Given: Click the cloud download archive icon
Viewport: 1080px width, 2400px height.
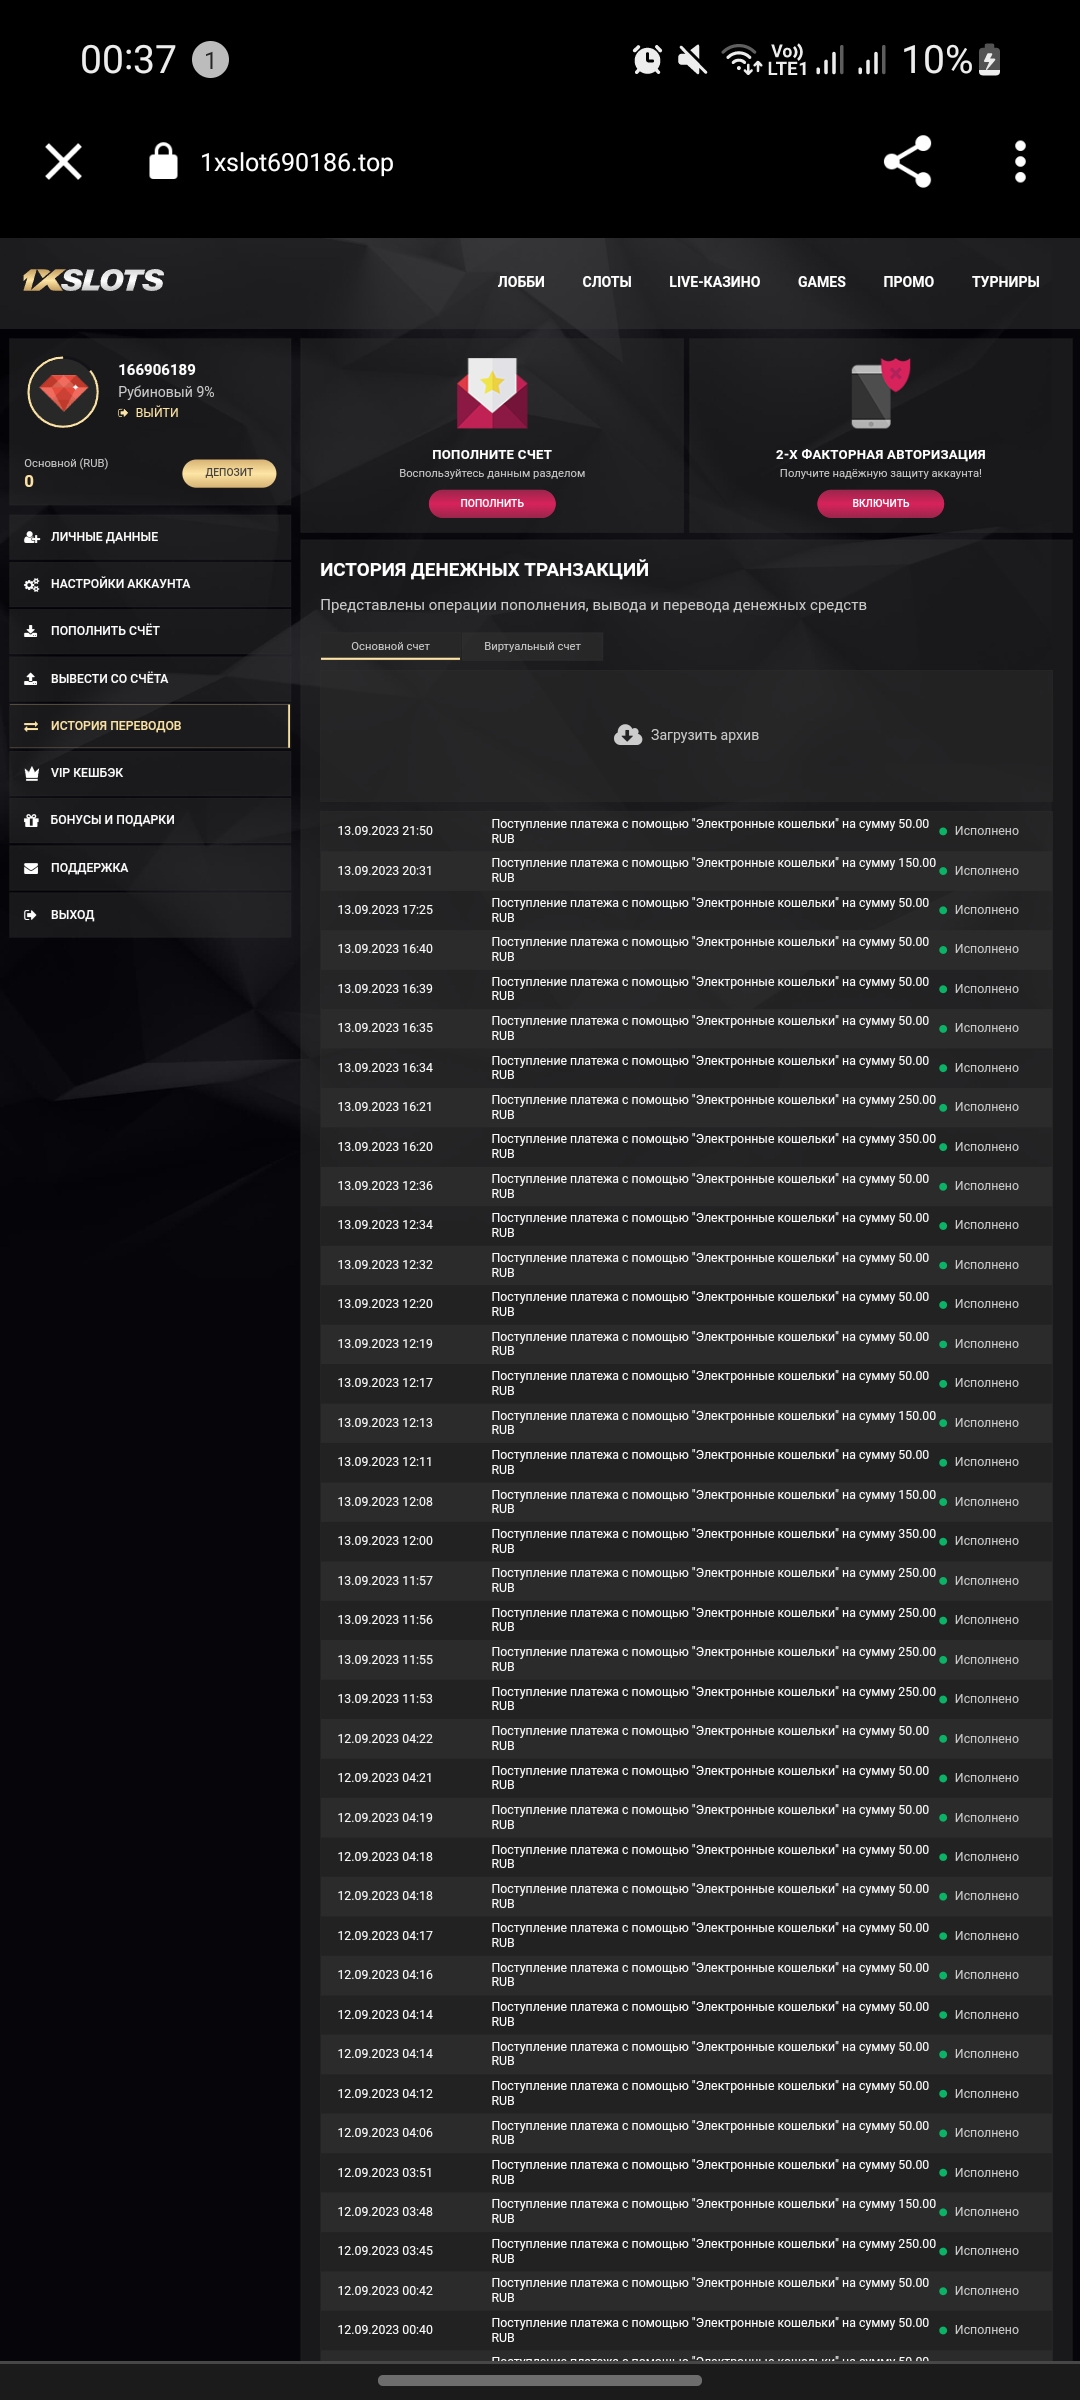Looking at the screenshot, I should (x=628, y=736).
